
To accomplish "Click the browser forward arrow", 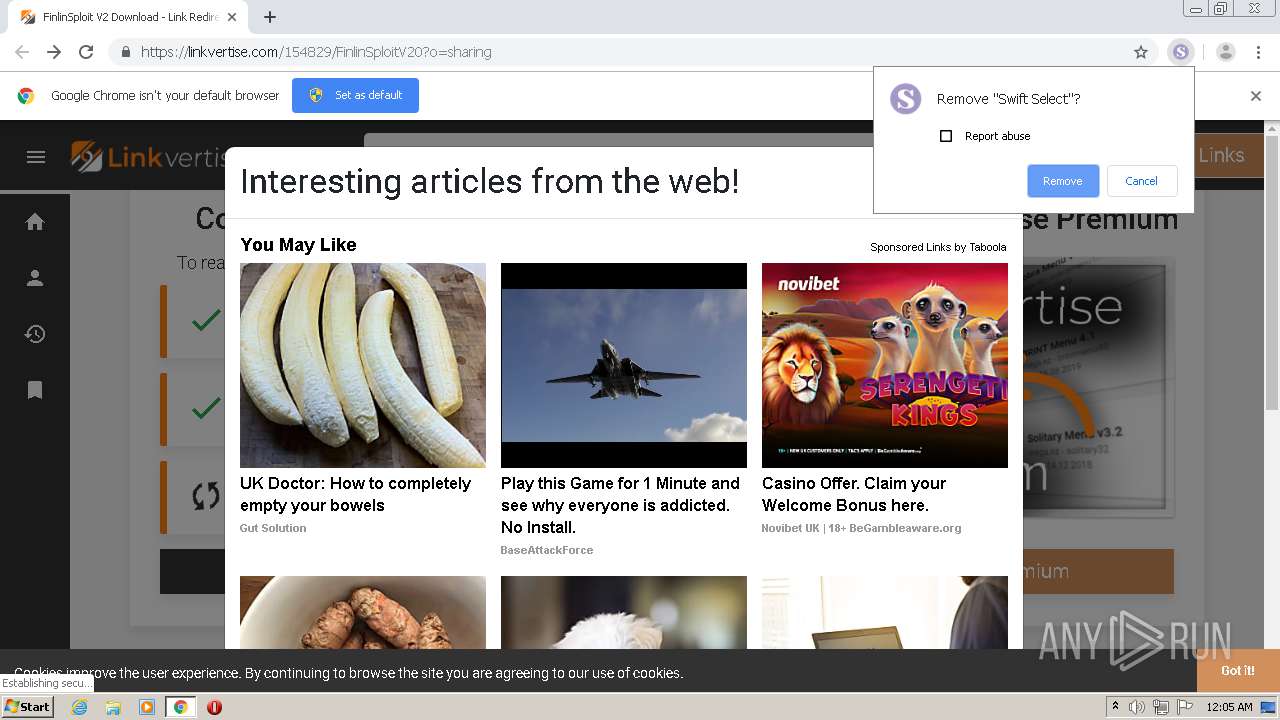I will [54, 52].
